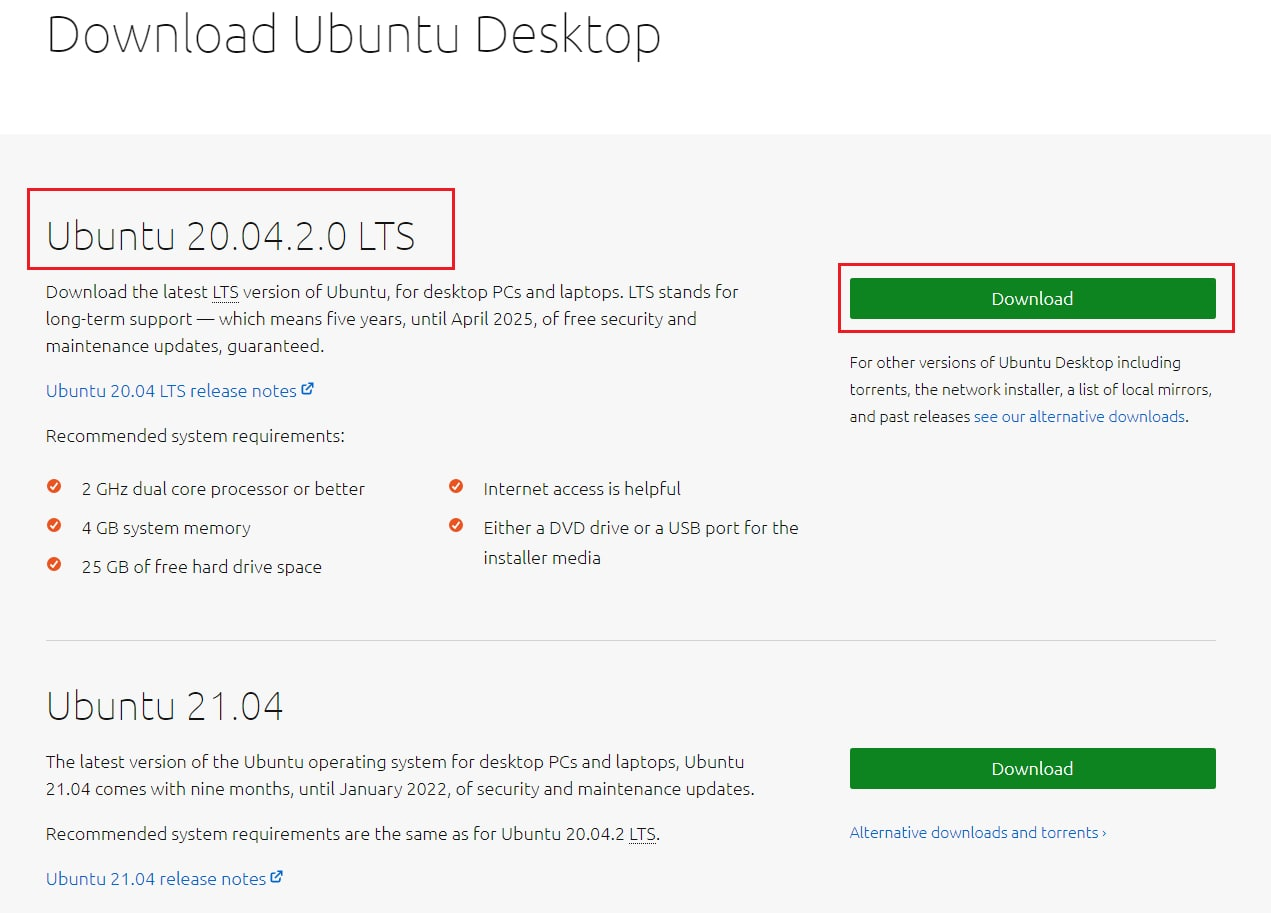Click checkmark icon next to 25 GB drive space

click(54, 565)
